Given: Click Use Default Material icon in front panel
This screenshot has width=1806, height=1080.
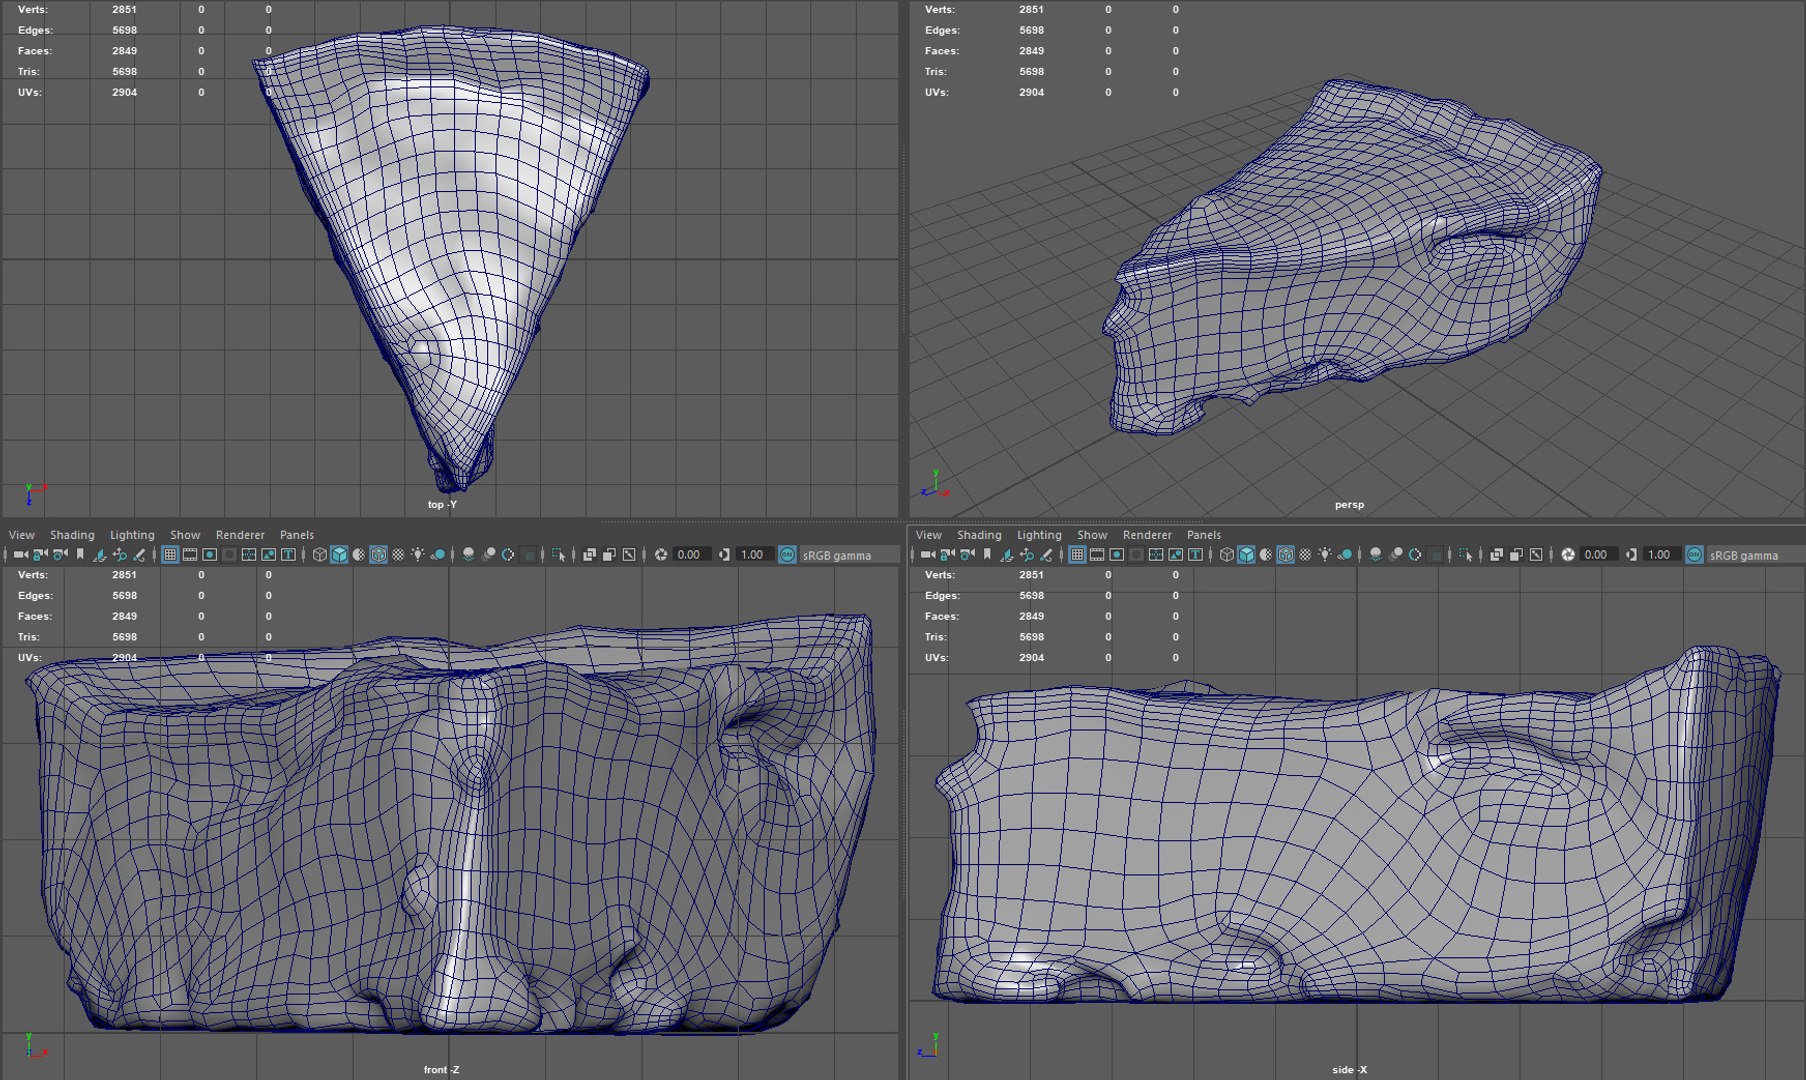Looking at the screenshot, I should click(x=359, y=555).
